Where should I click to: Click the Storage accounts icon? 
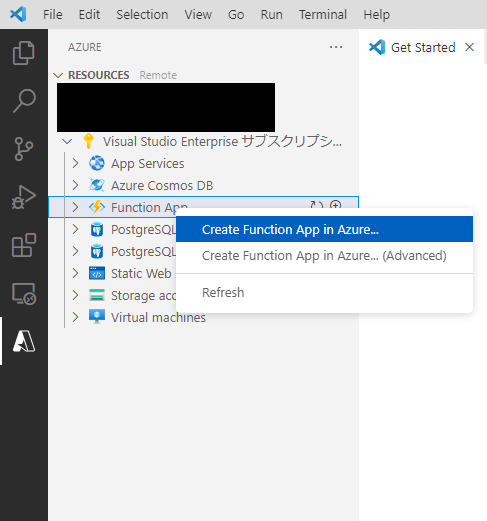[97, 295]
